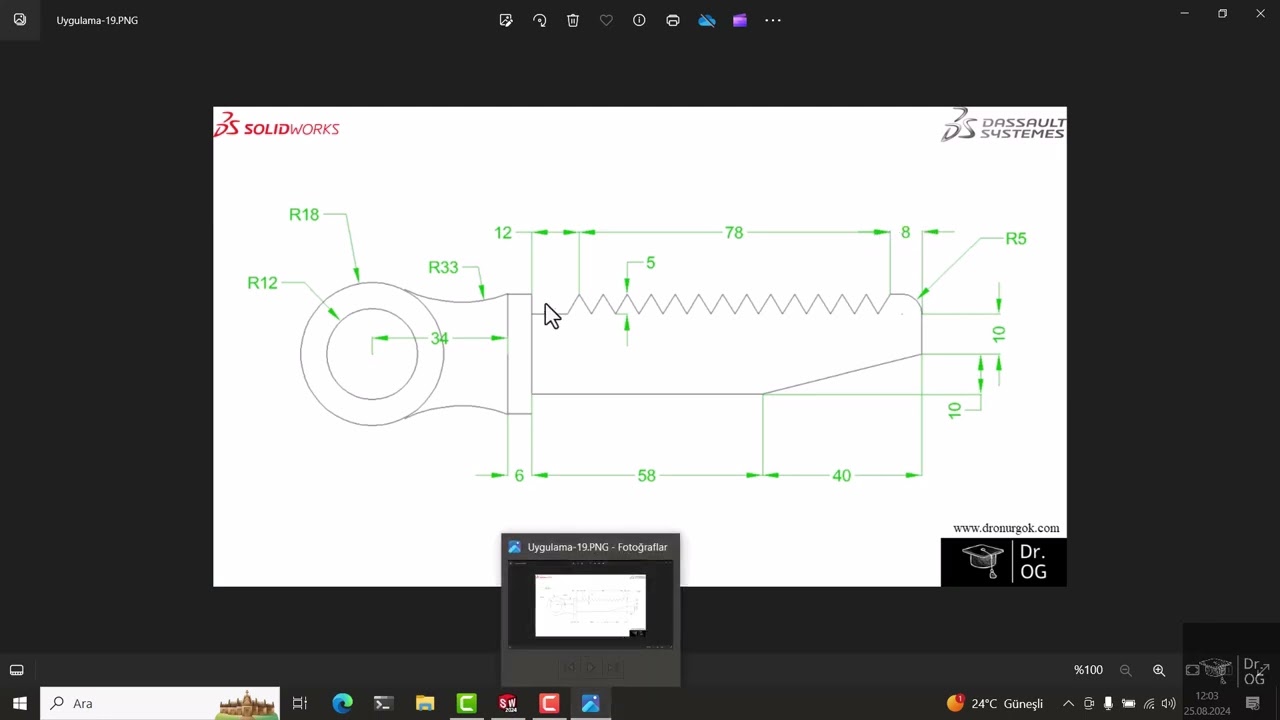Zoom out with the minus magnifier icon
Screen dimensions: 1280x720
[1126, 670]
